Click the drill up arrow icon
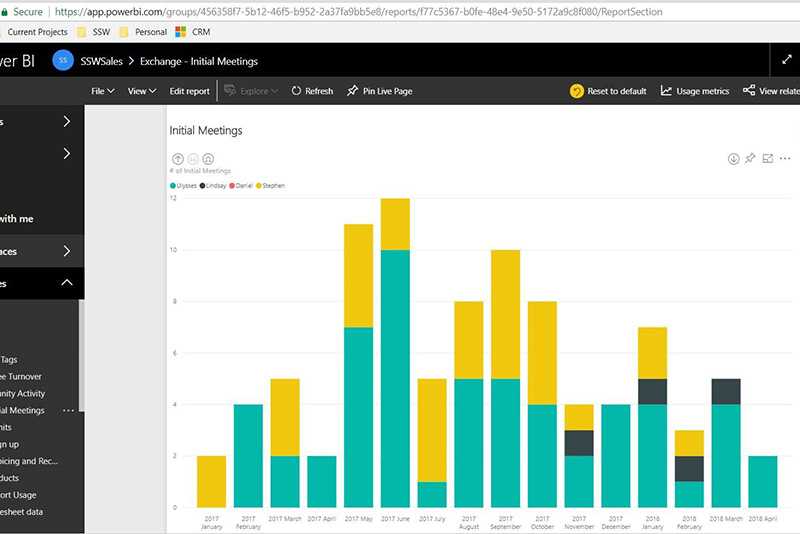Image resolution: width=800 pixels, height=534 pixels. (178, 159)
